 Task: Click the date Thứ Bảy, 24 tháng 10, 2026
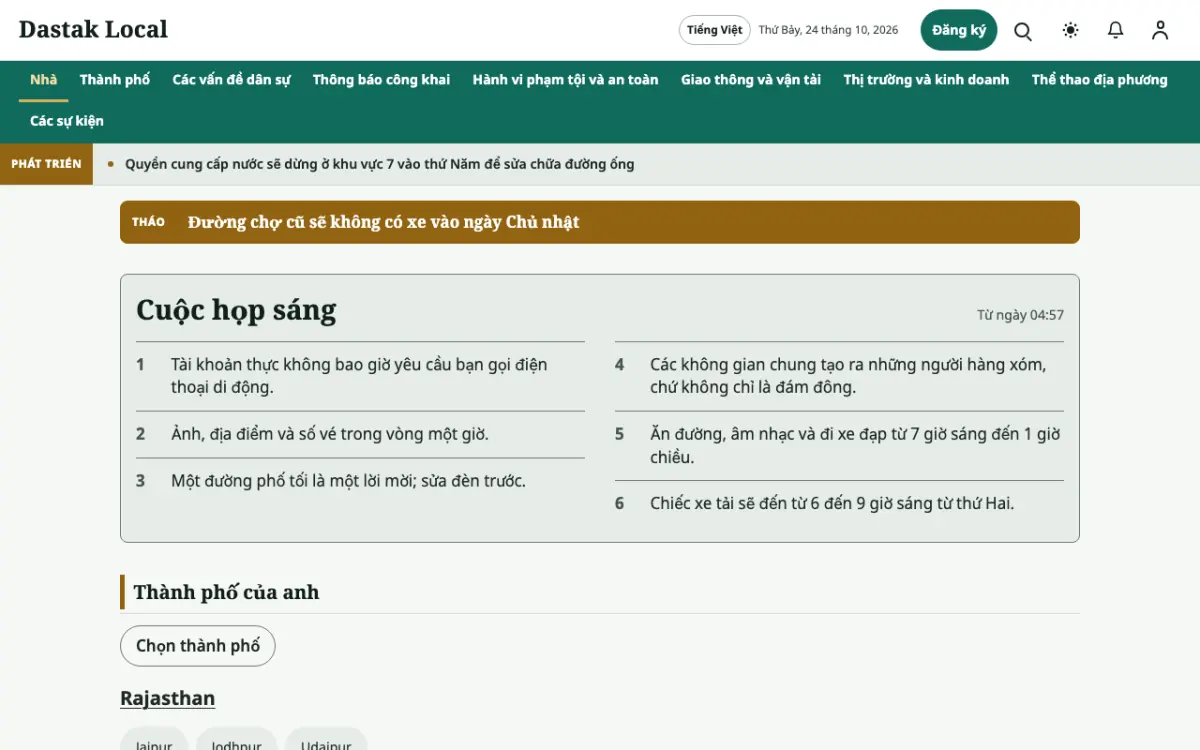(828, 30)
